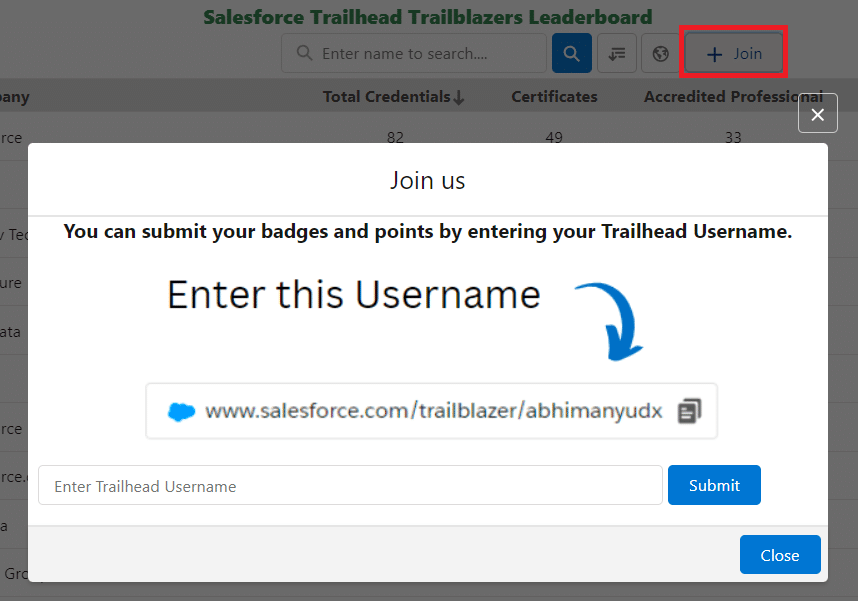The image size is (858, 601).
Task: Click the Certificates column header
Action: 554,97
